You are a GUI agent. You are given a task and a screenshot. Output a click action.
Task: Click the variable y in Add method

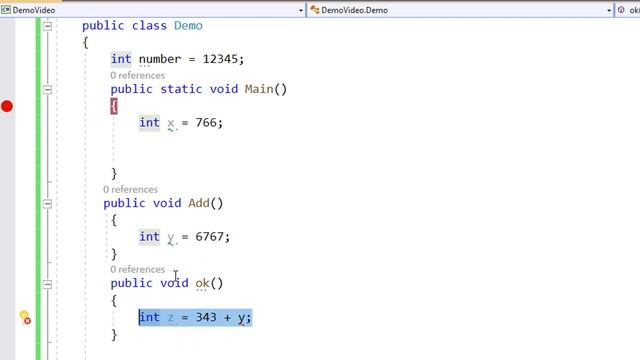171,237
